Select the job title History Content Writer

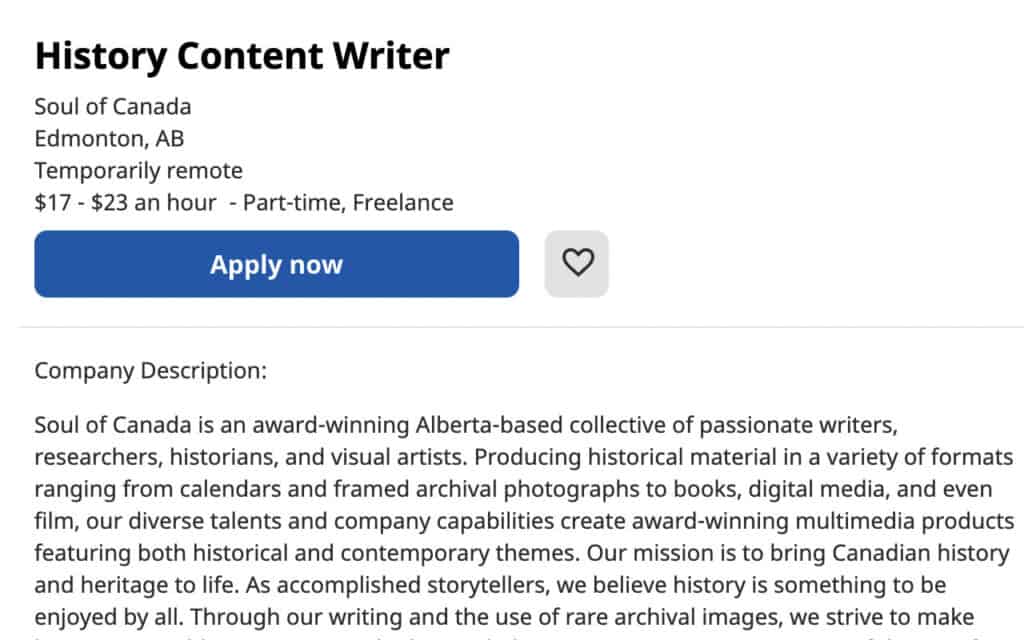[x=241, y=56]
